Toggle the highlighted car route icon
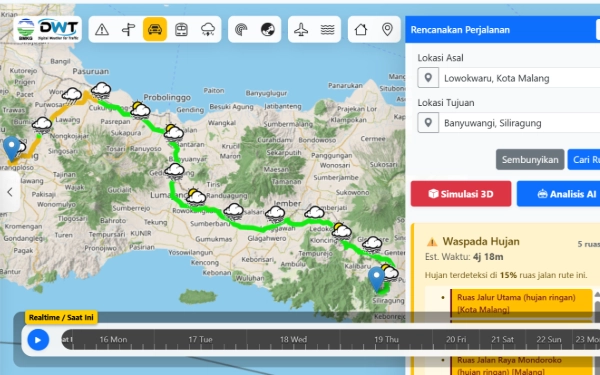The image size is (600, 375). click(x=155, y=29)
